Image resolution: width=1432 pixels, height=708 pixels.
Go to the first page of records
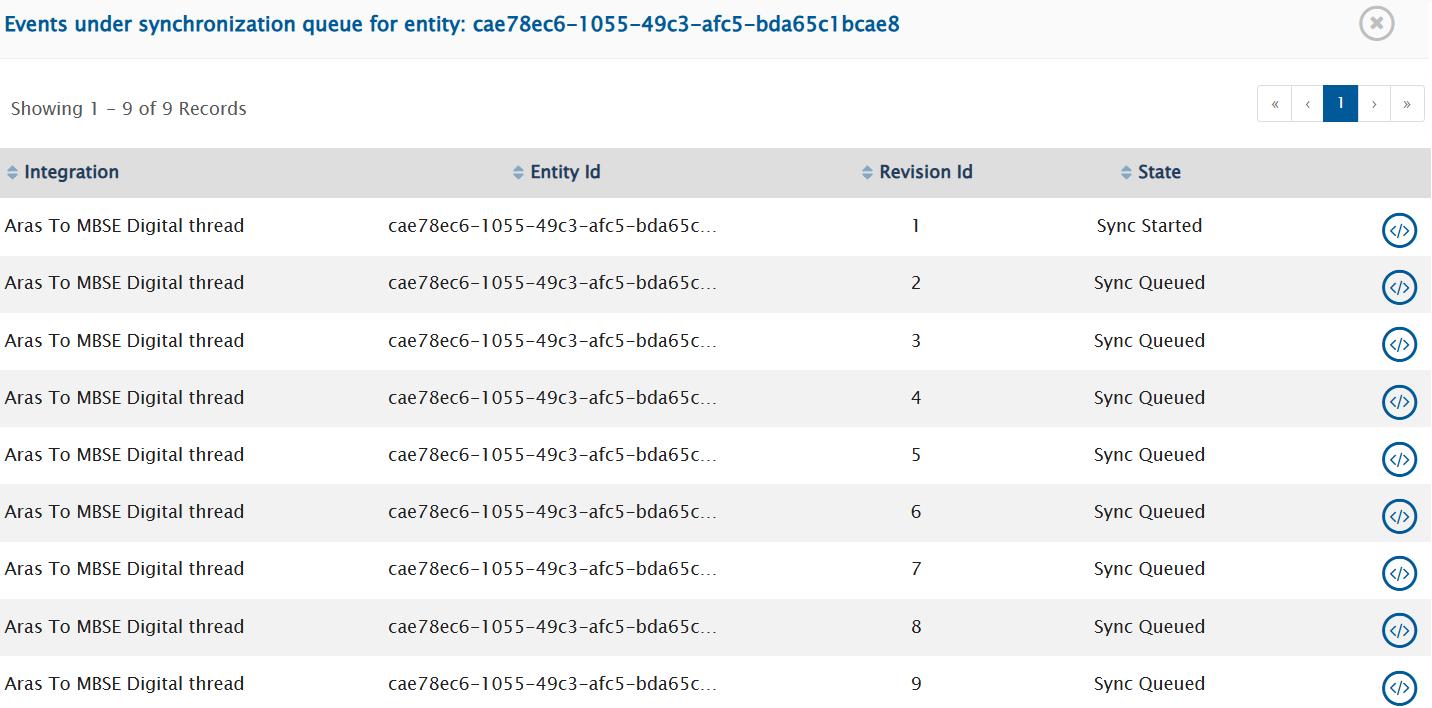(x=1274, y=103)
